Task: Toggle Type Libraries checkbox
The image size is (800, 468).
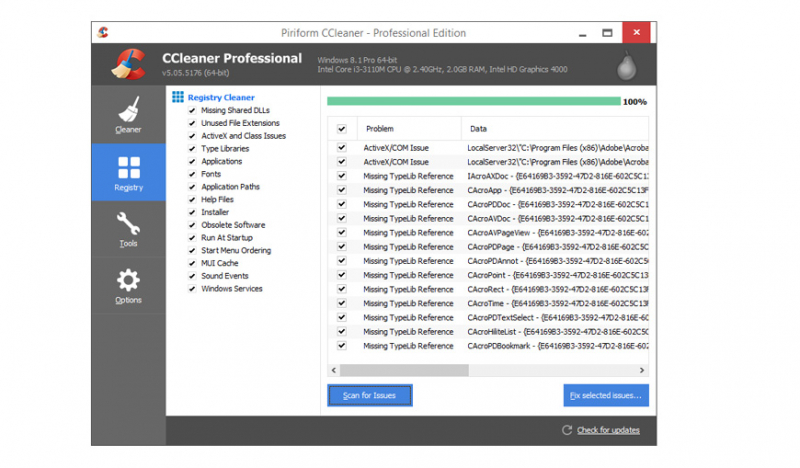Action: (x=192, y=149)
